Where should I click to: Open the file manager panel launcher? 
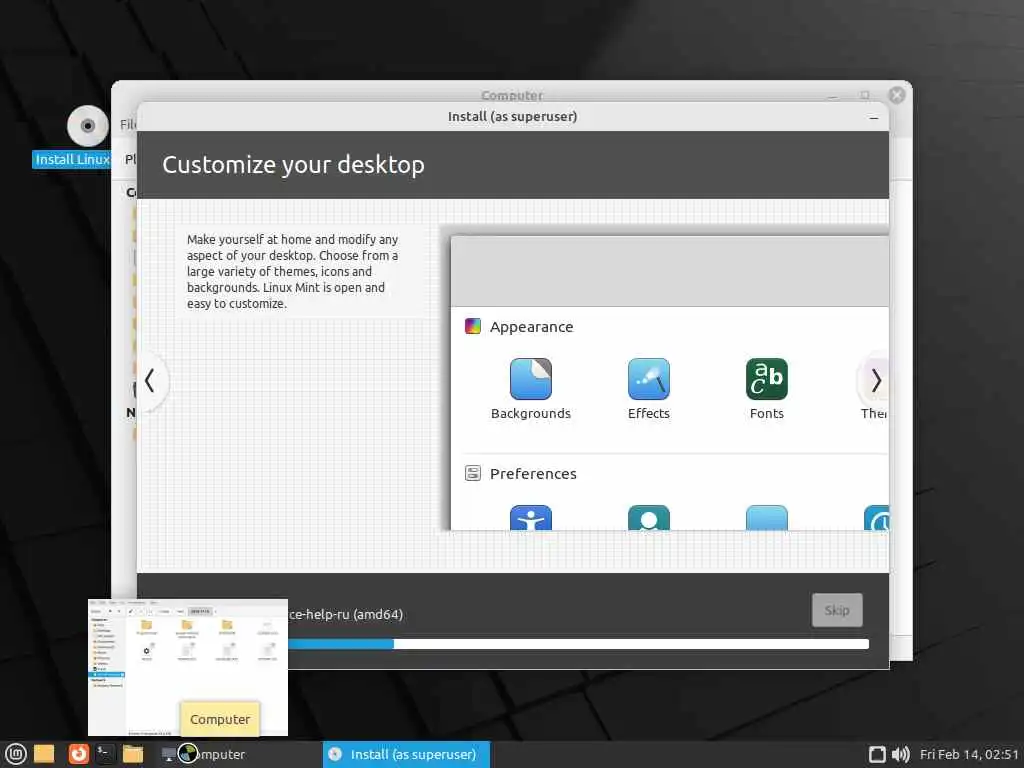tap(133, 754)
